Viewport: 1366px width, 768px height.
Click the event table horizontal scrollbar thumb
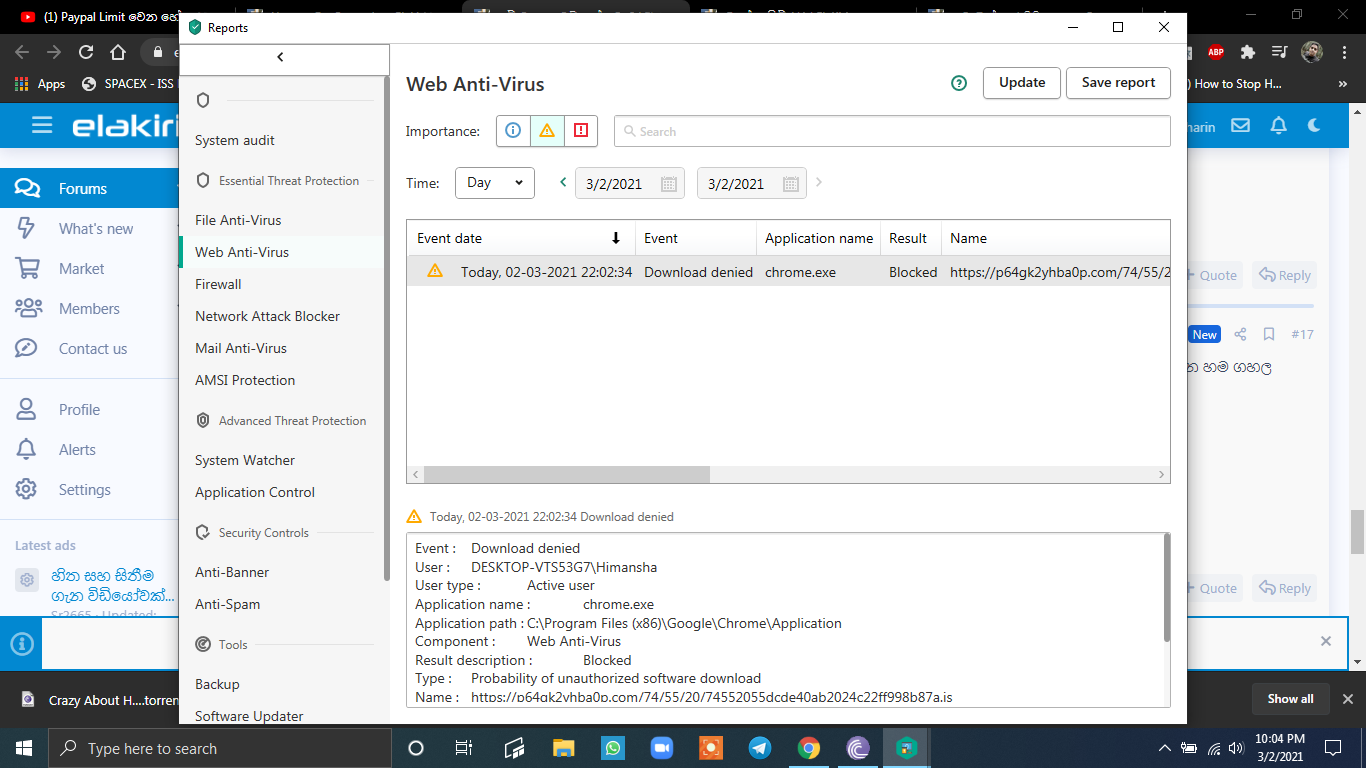[x=567, y=475]
